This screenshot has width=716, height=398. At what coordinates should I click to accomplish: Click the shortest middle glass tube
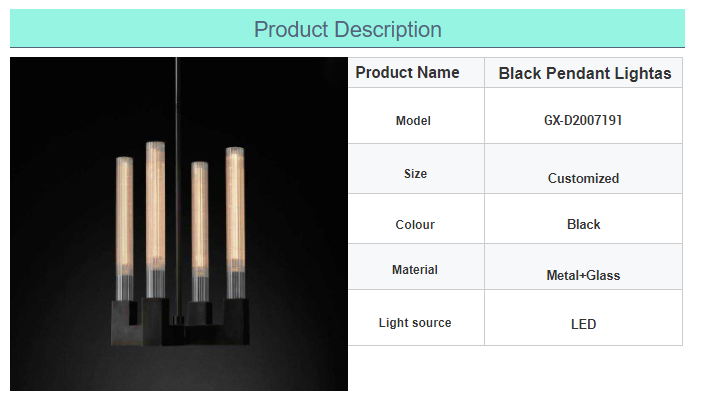tap(200, 231)
